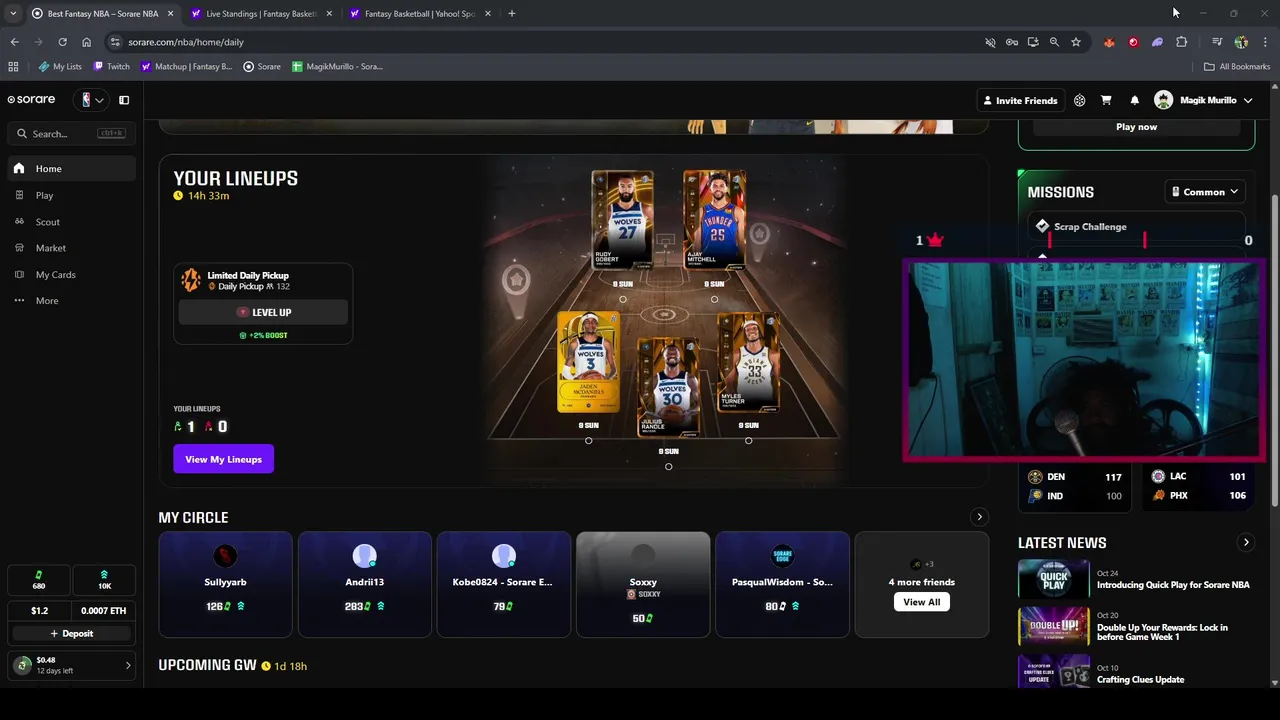Screen dimensions: 1280x720
Task: Click the Play now button
Action: (x=1136, y=127)
